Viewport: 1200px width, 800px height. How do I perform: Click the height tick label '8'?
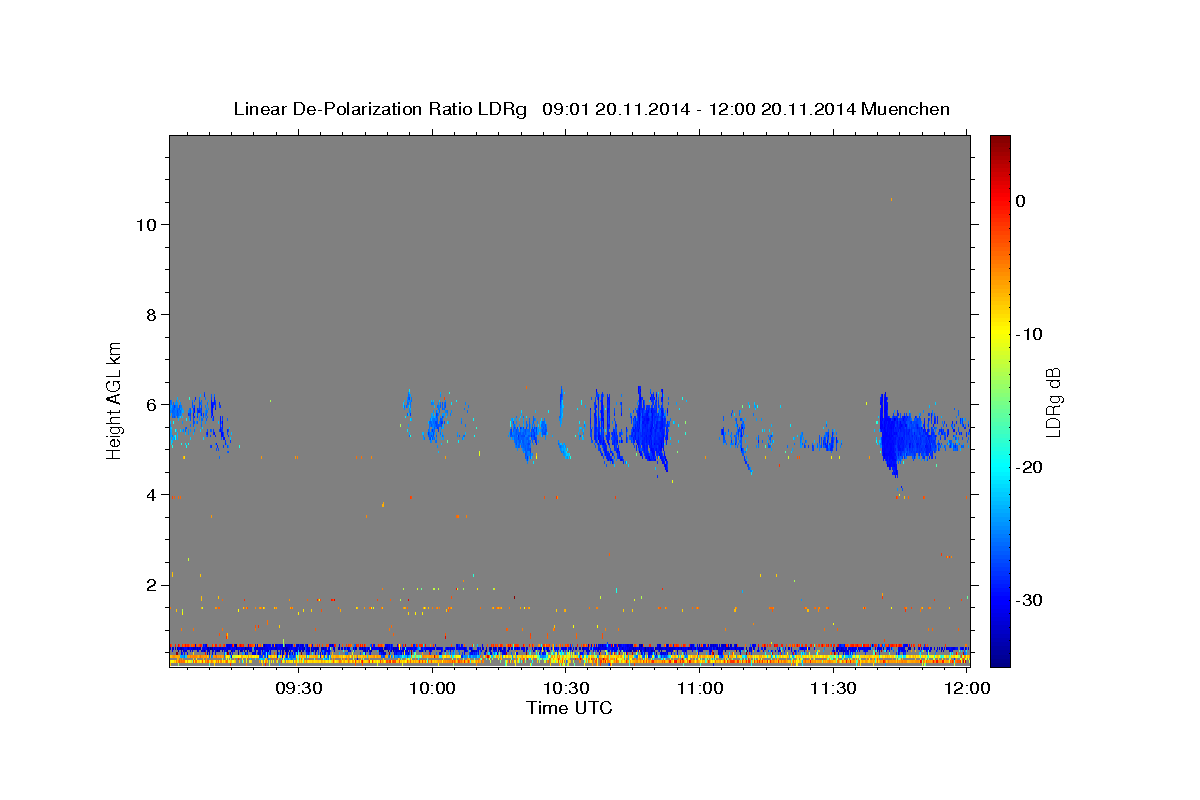149,315
